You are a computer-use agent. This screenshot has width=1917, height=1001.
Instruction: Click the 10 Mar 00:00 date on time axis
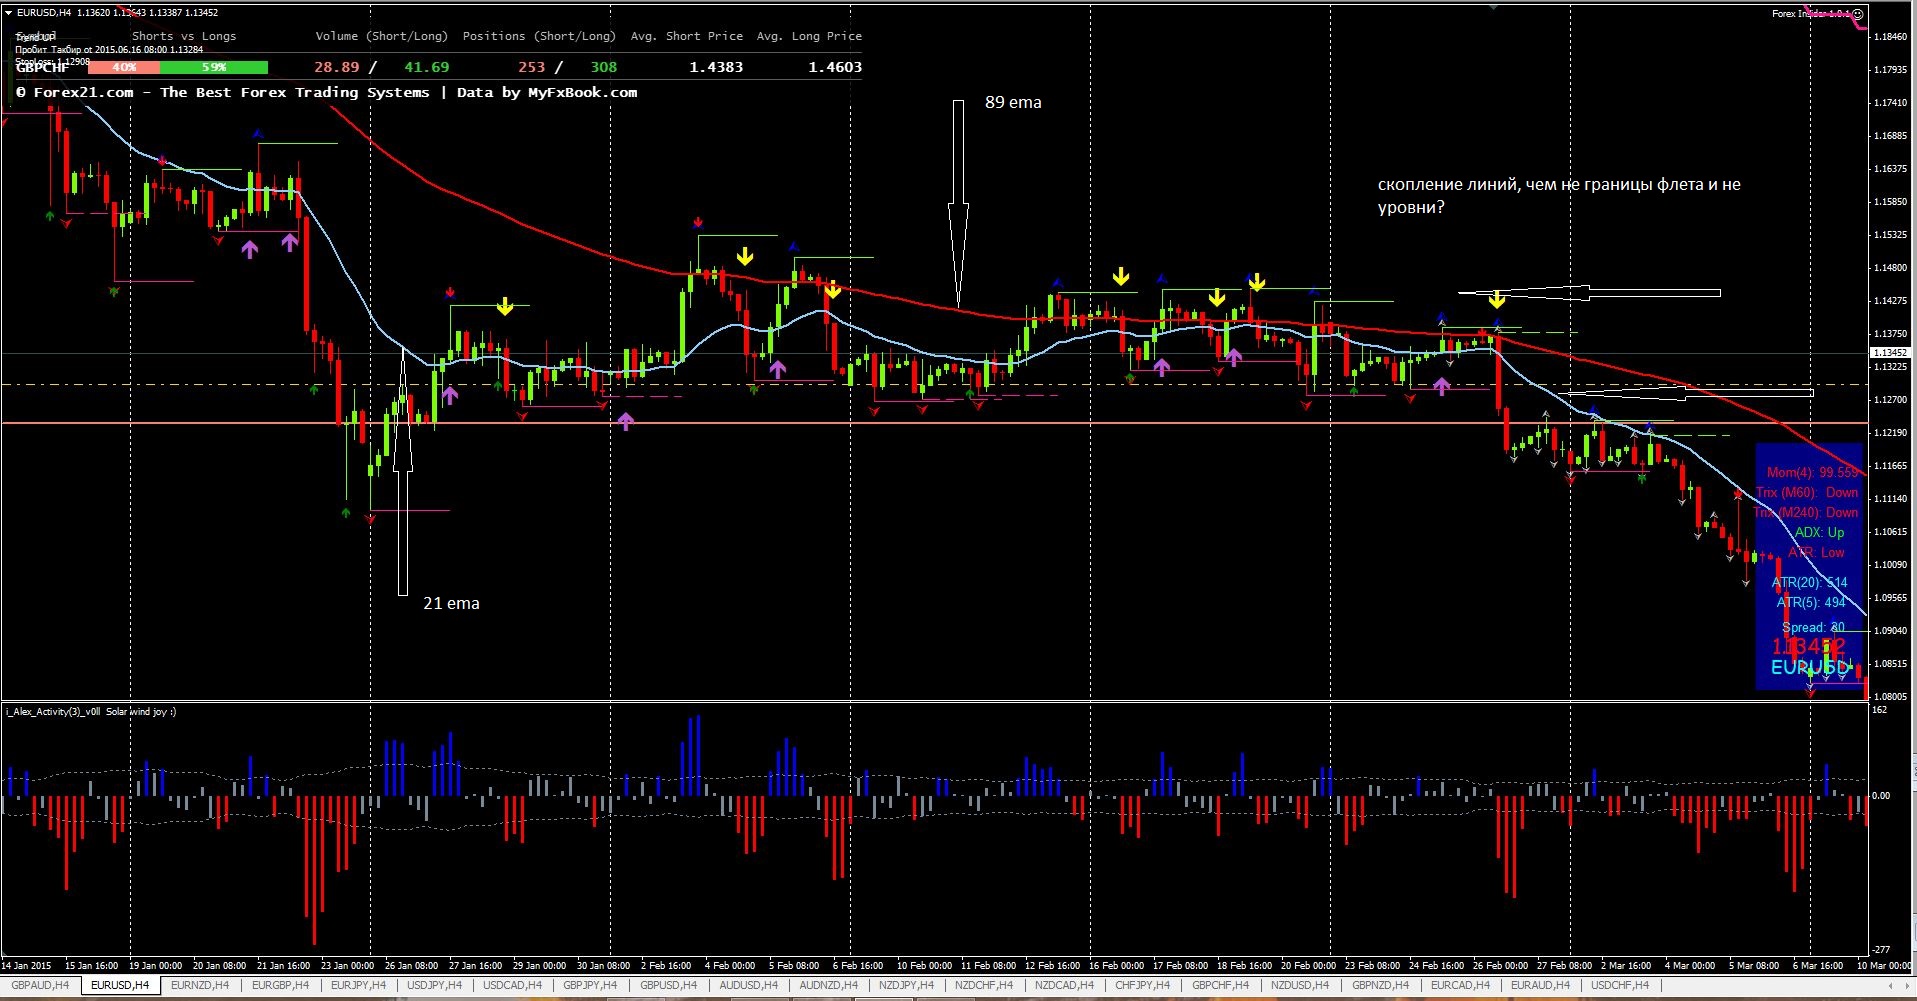[1885, 966]
